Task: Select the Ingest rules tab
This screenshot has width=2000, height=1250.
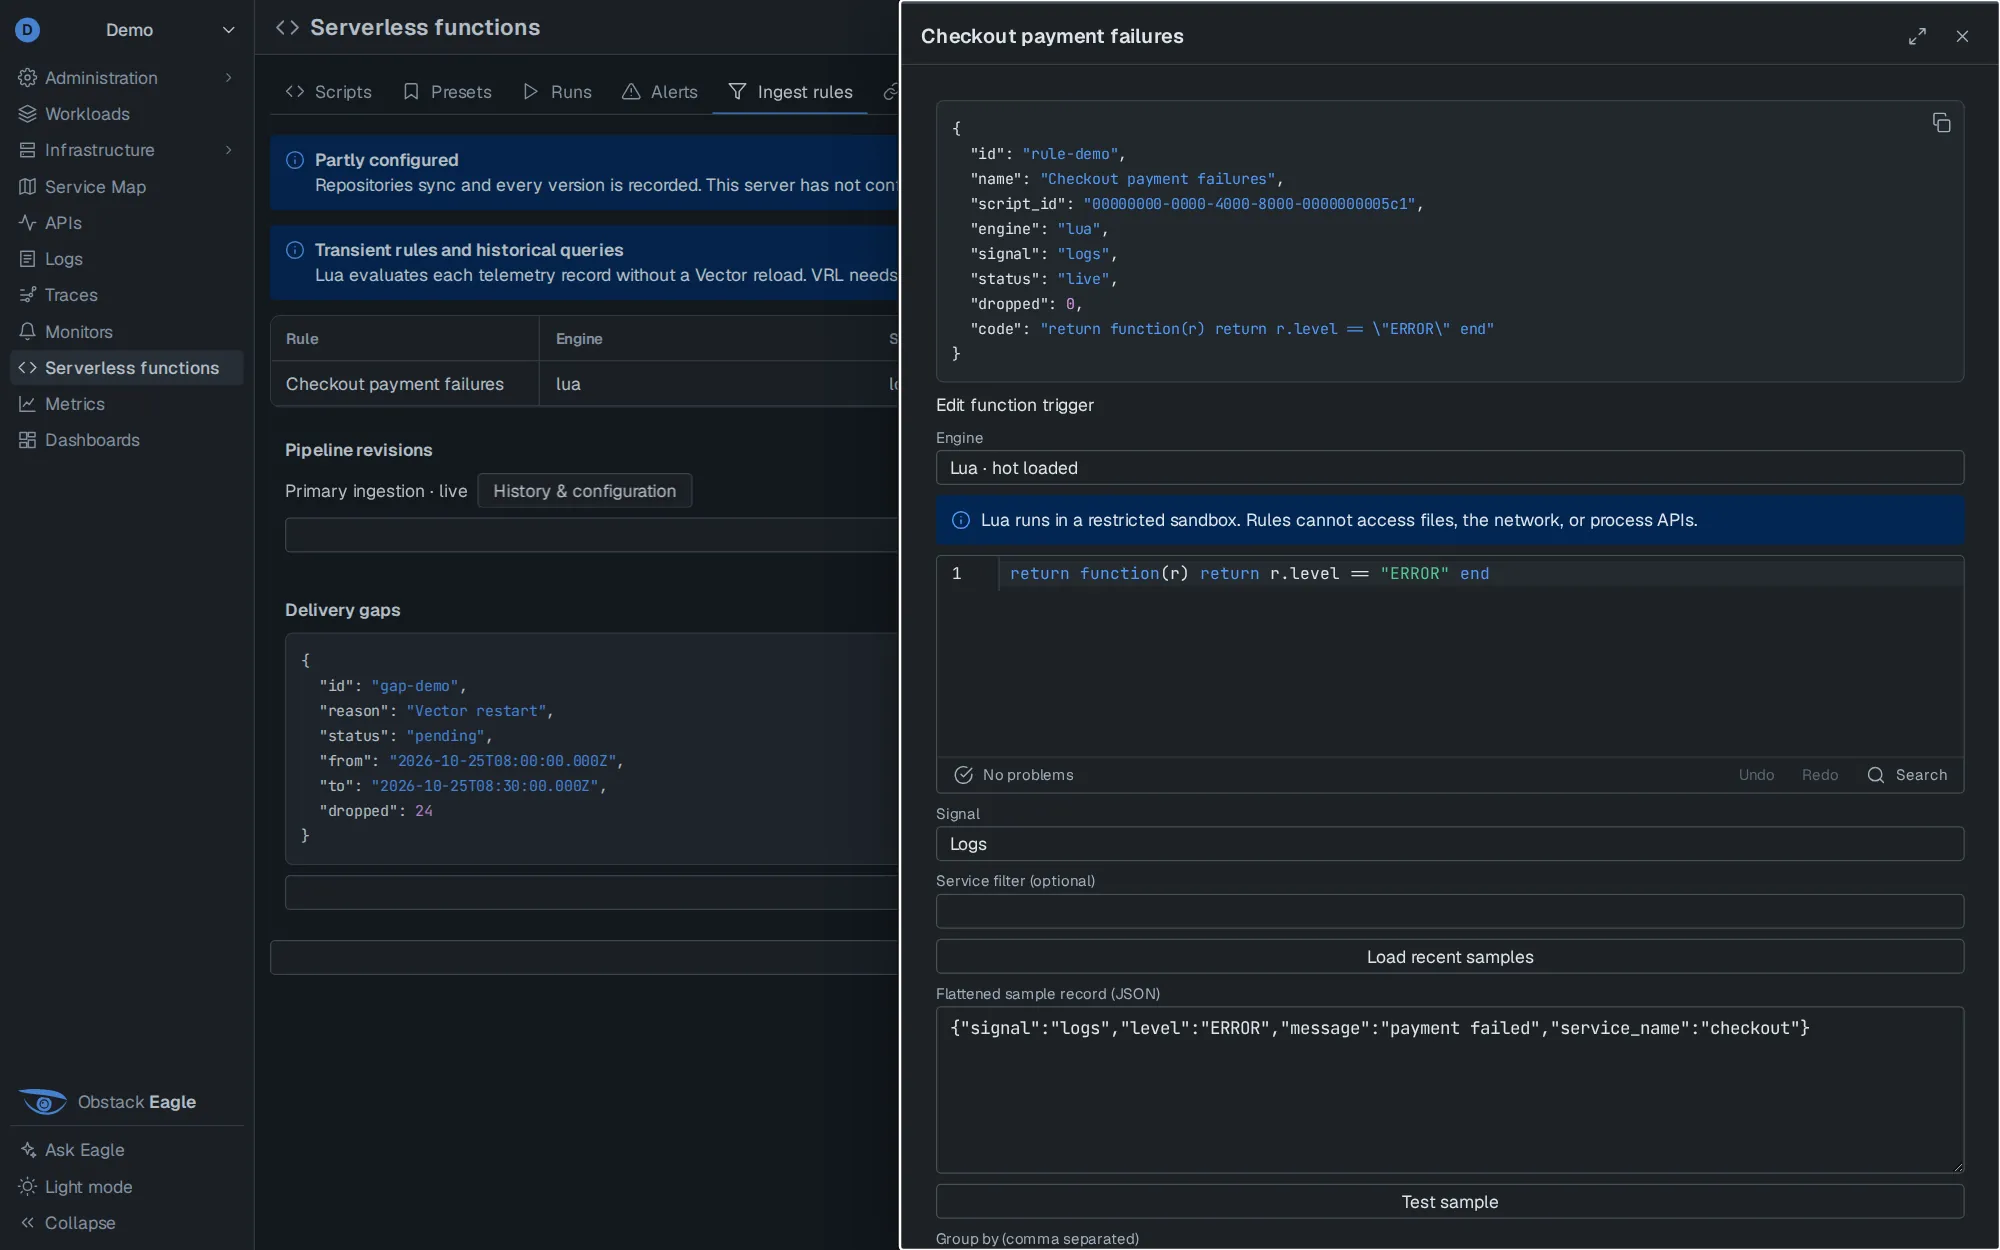Action: click(x=790, y=92)
